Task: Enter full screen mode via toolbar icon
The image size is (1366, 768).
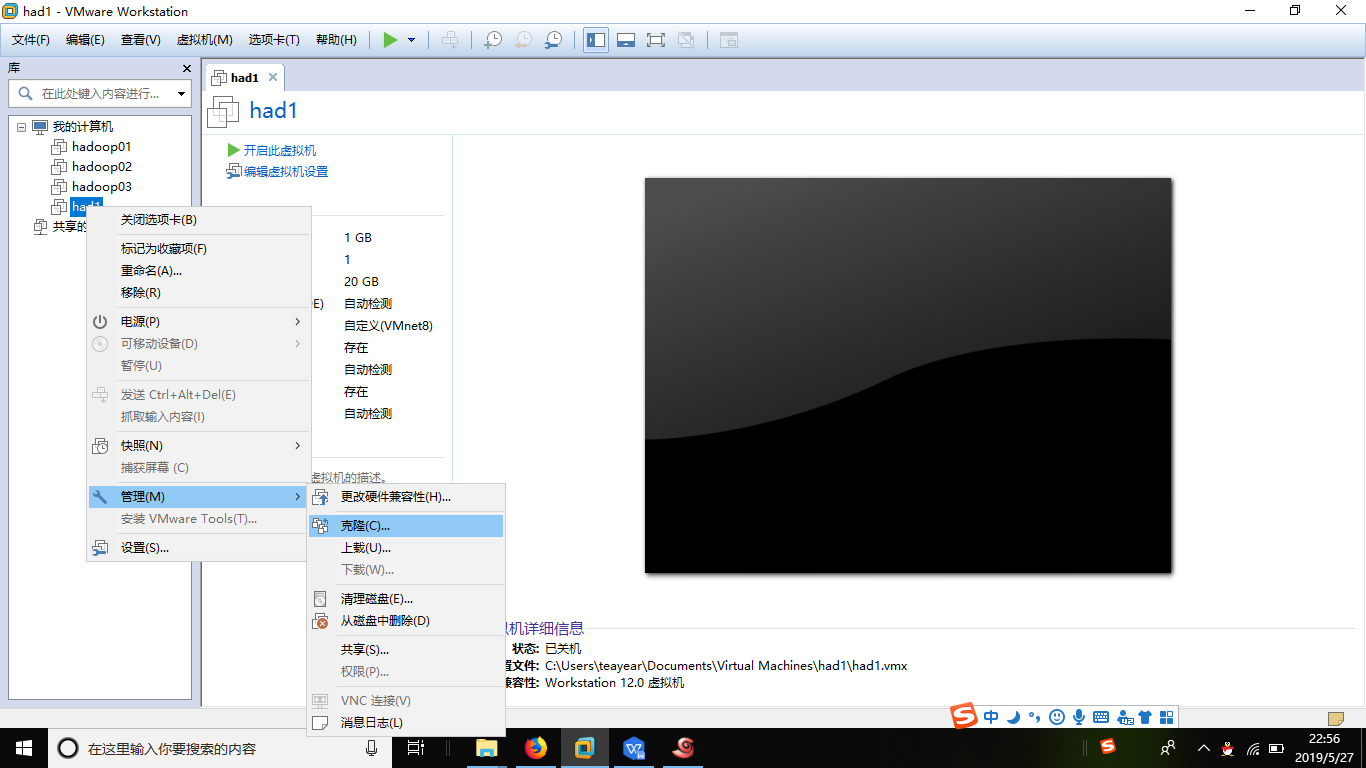Action: point(656,40)
